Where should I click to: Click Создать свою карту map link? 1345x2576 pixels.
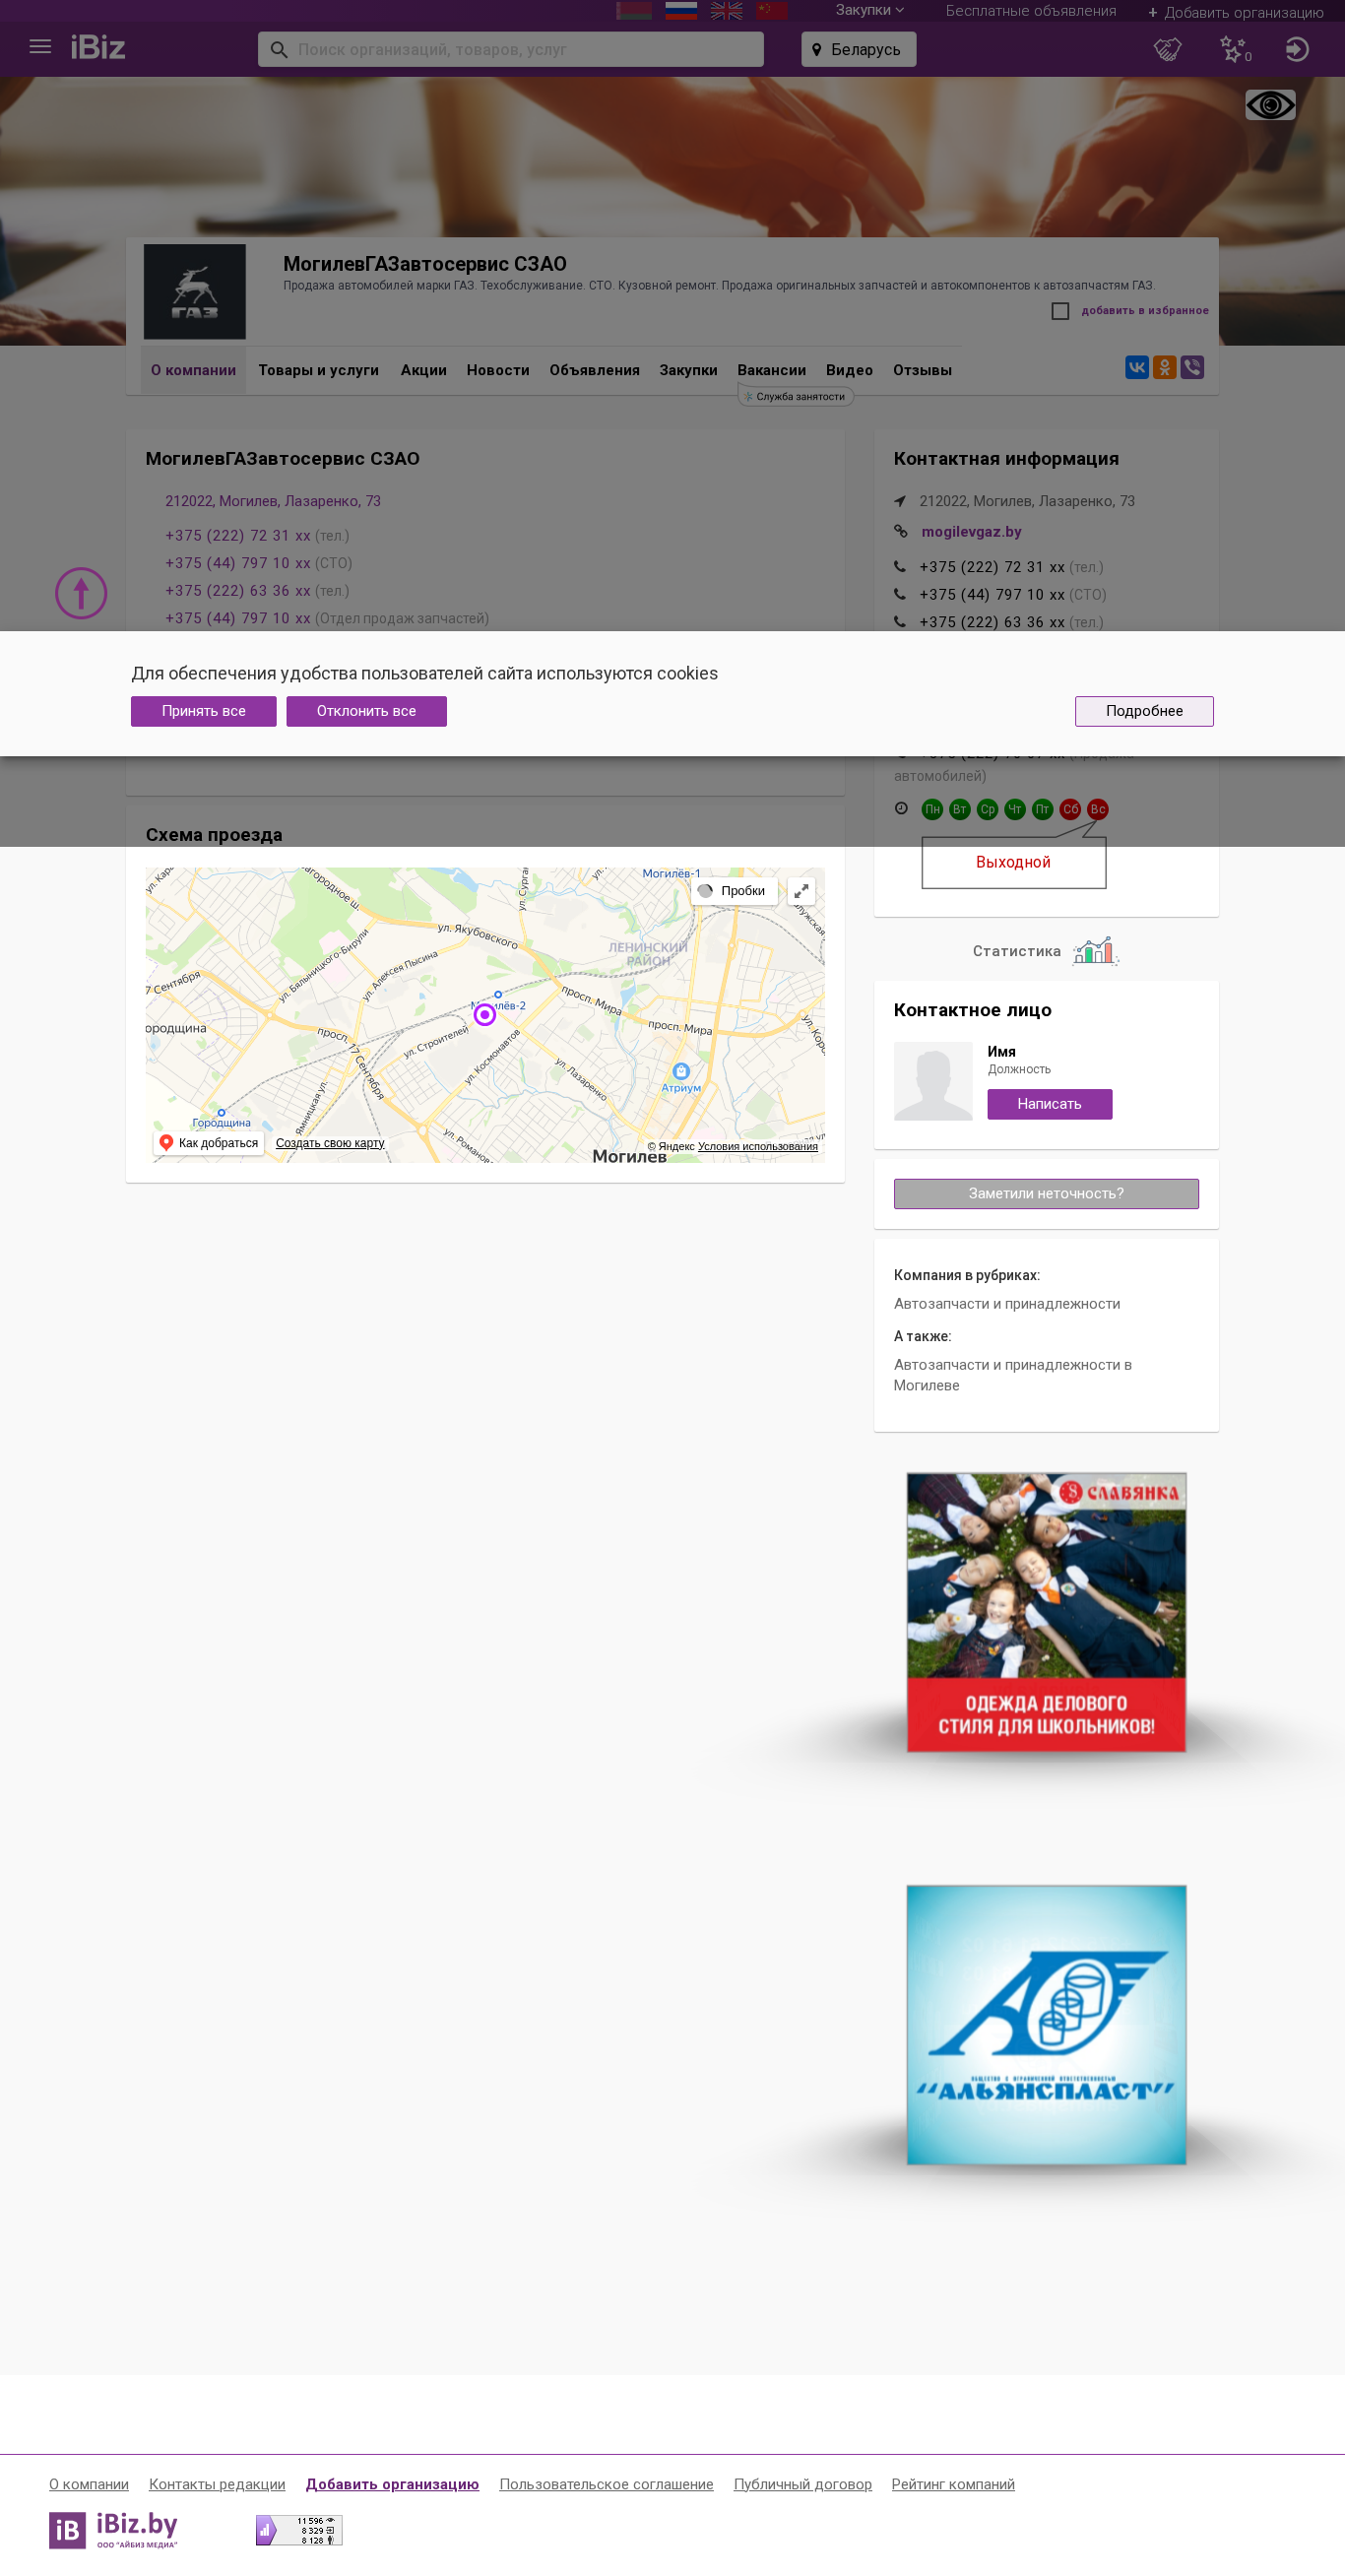[x=330, y=1143]
